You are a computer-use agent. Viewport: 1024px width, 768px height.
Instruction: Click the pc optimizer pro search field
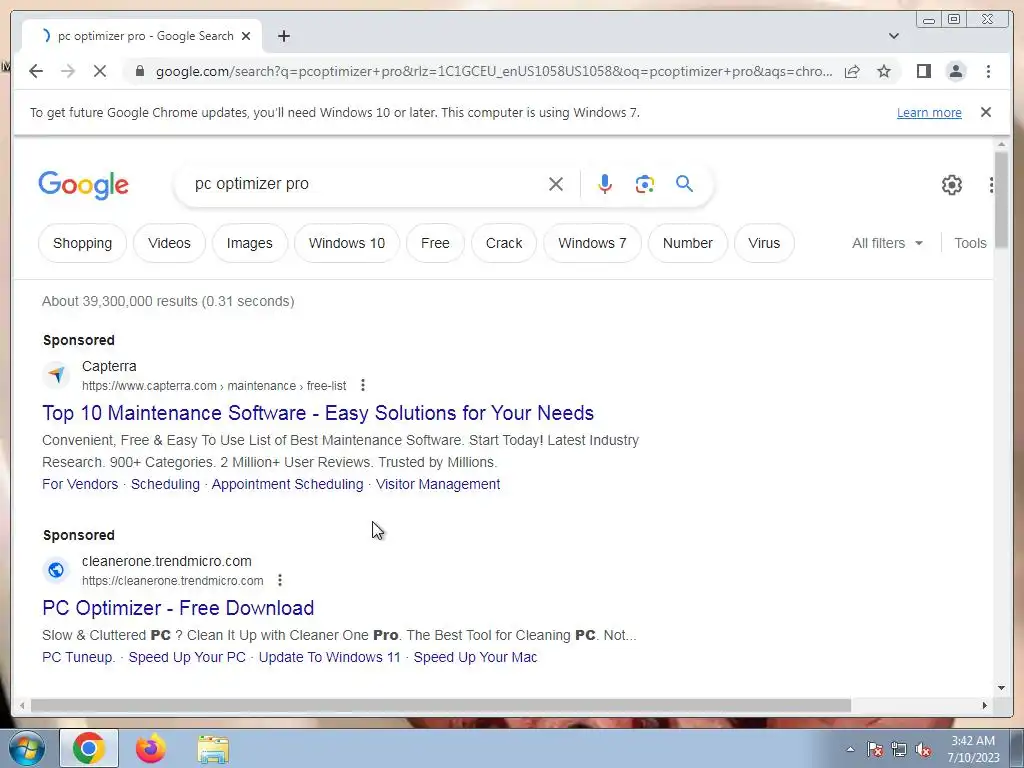click(366, 184)
